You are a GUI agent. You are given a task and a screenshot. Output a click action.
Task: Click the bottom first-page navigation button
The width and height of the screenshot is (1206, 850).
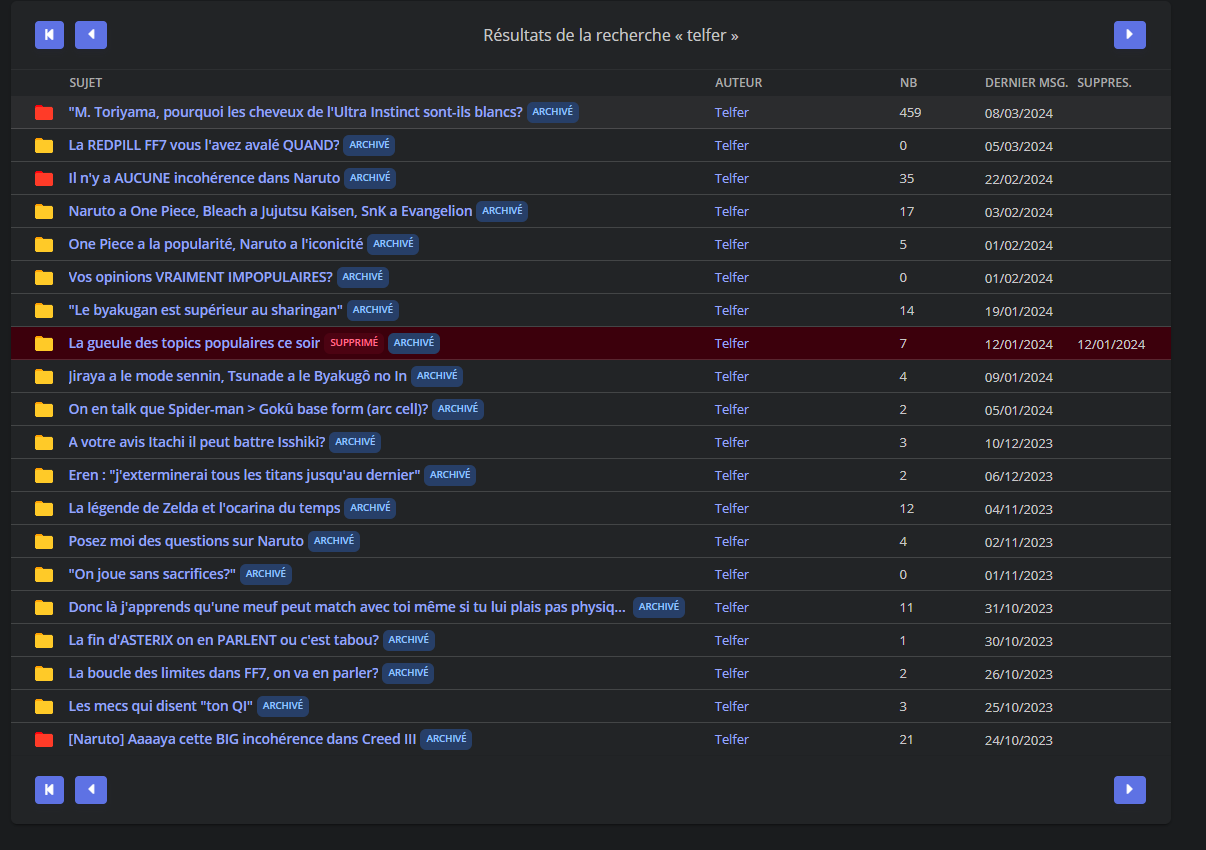pos(49,790)
